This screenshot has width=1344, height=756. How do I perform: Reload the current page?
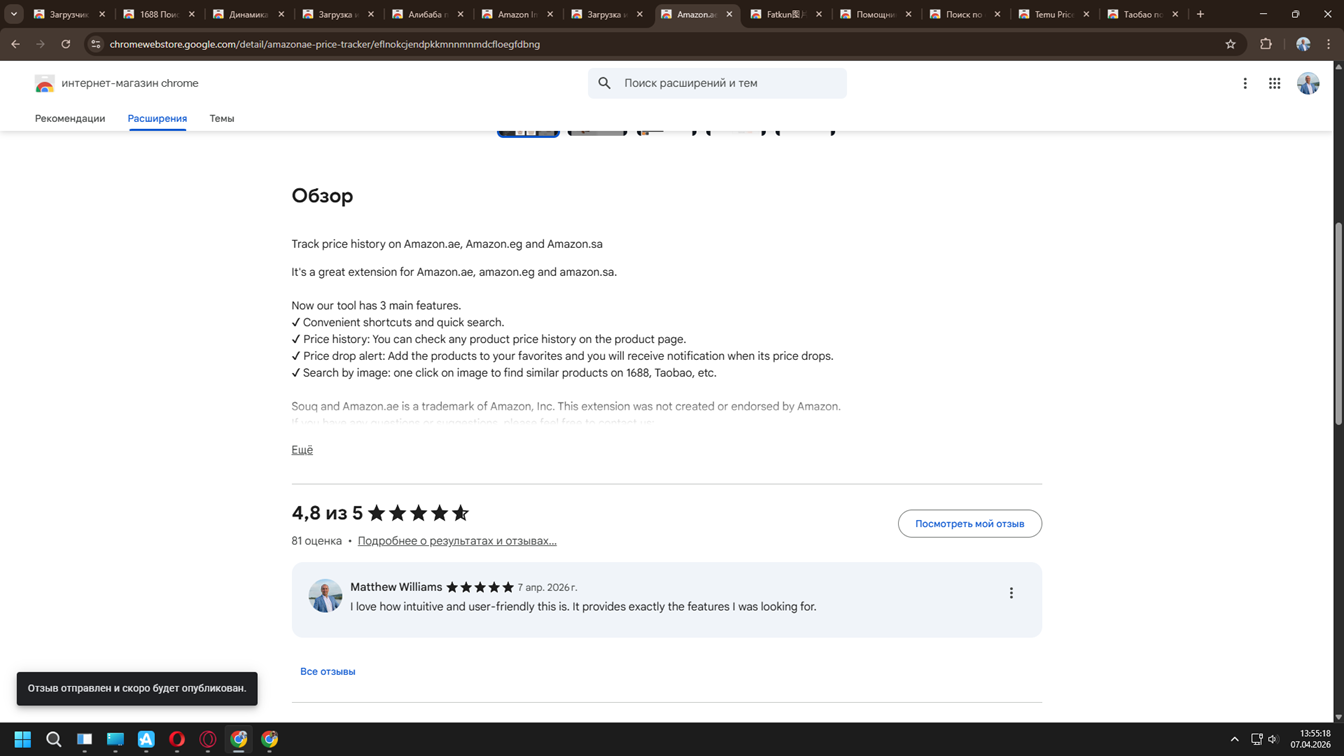pyautogui.click(x=66, y=44)
